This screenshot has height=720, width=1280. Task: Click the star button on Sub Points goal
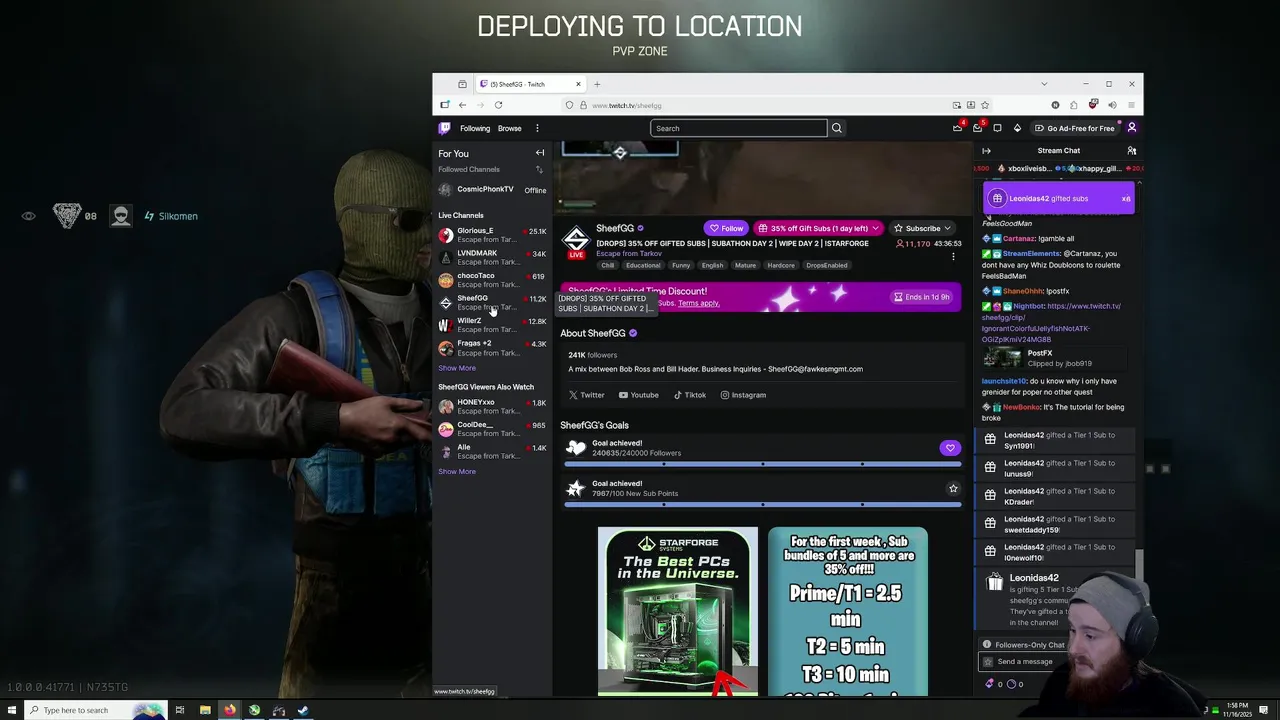pos(953,488)
